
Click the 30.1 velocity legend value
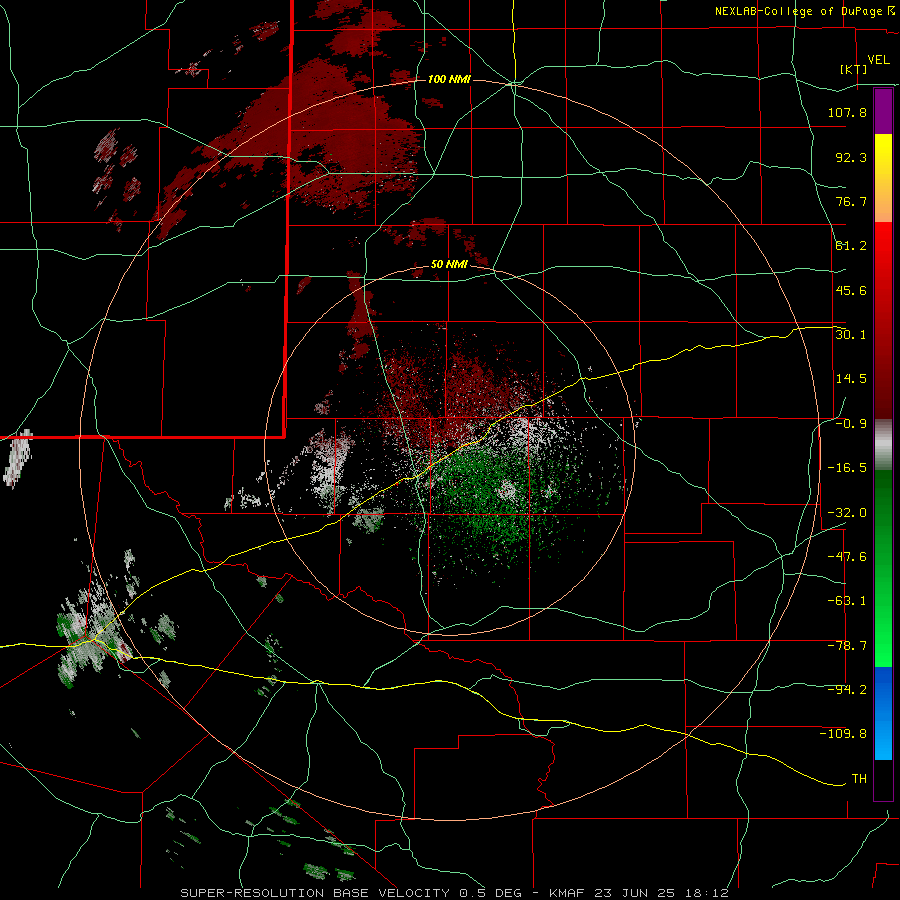[851, 335]
